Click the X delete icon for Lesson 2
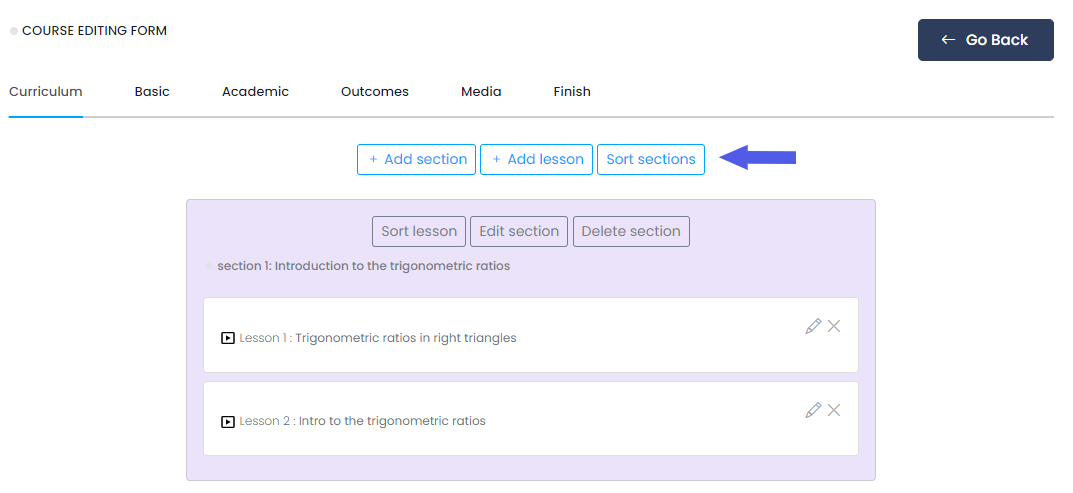The width and height of the screenshot is (1073, 493). [834, 410]
